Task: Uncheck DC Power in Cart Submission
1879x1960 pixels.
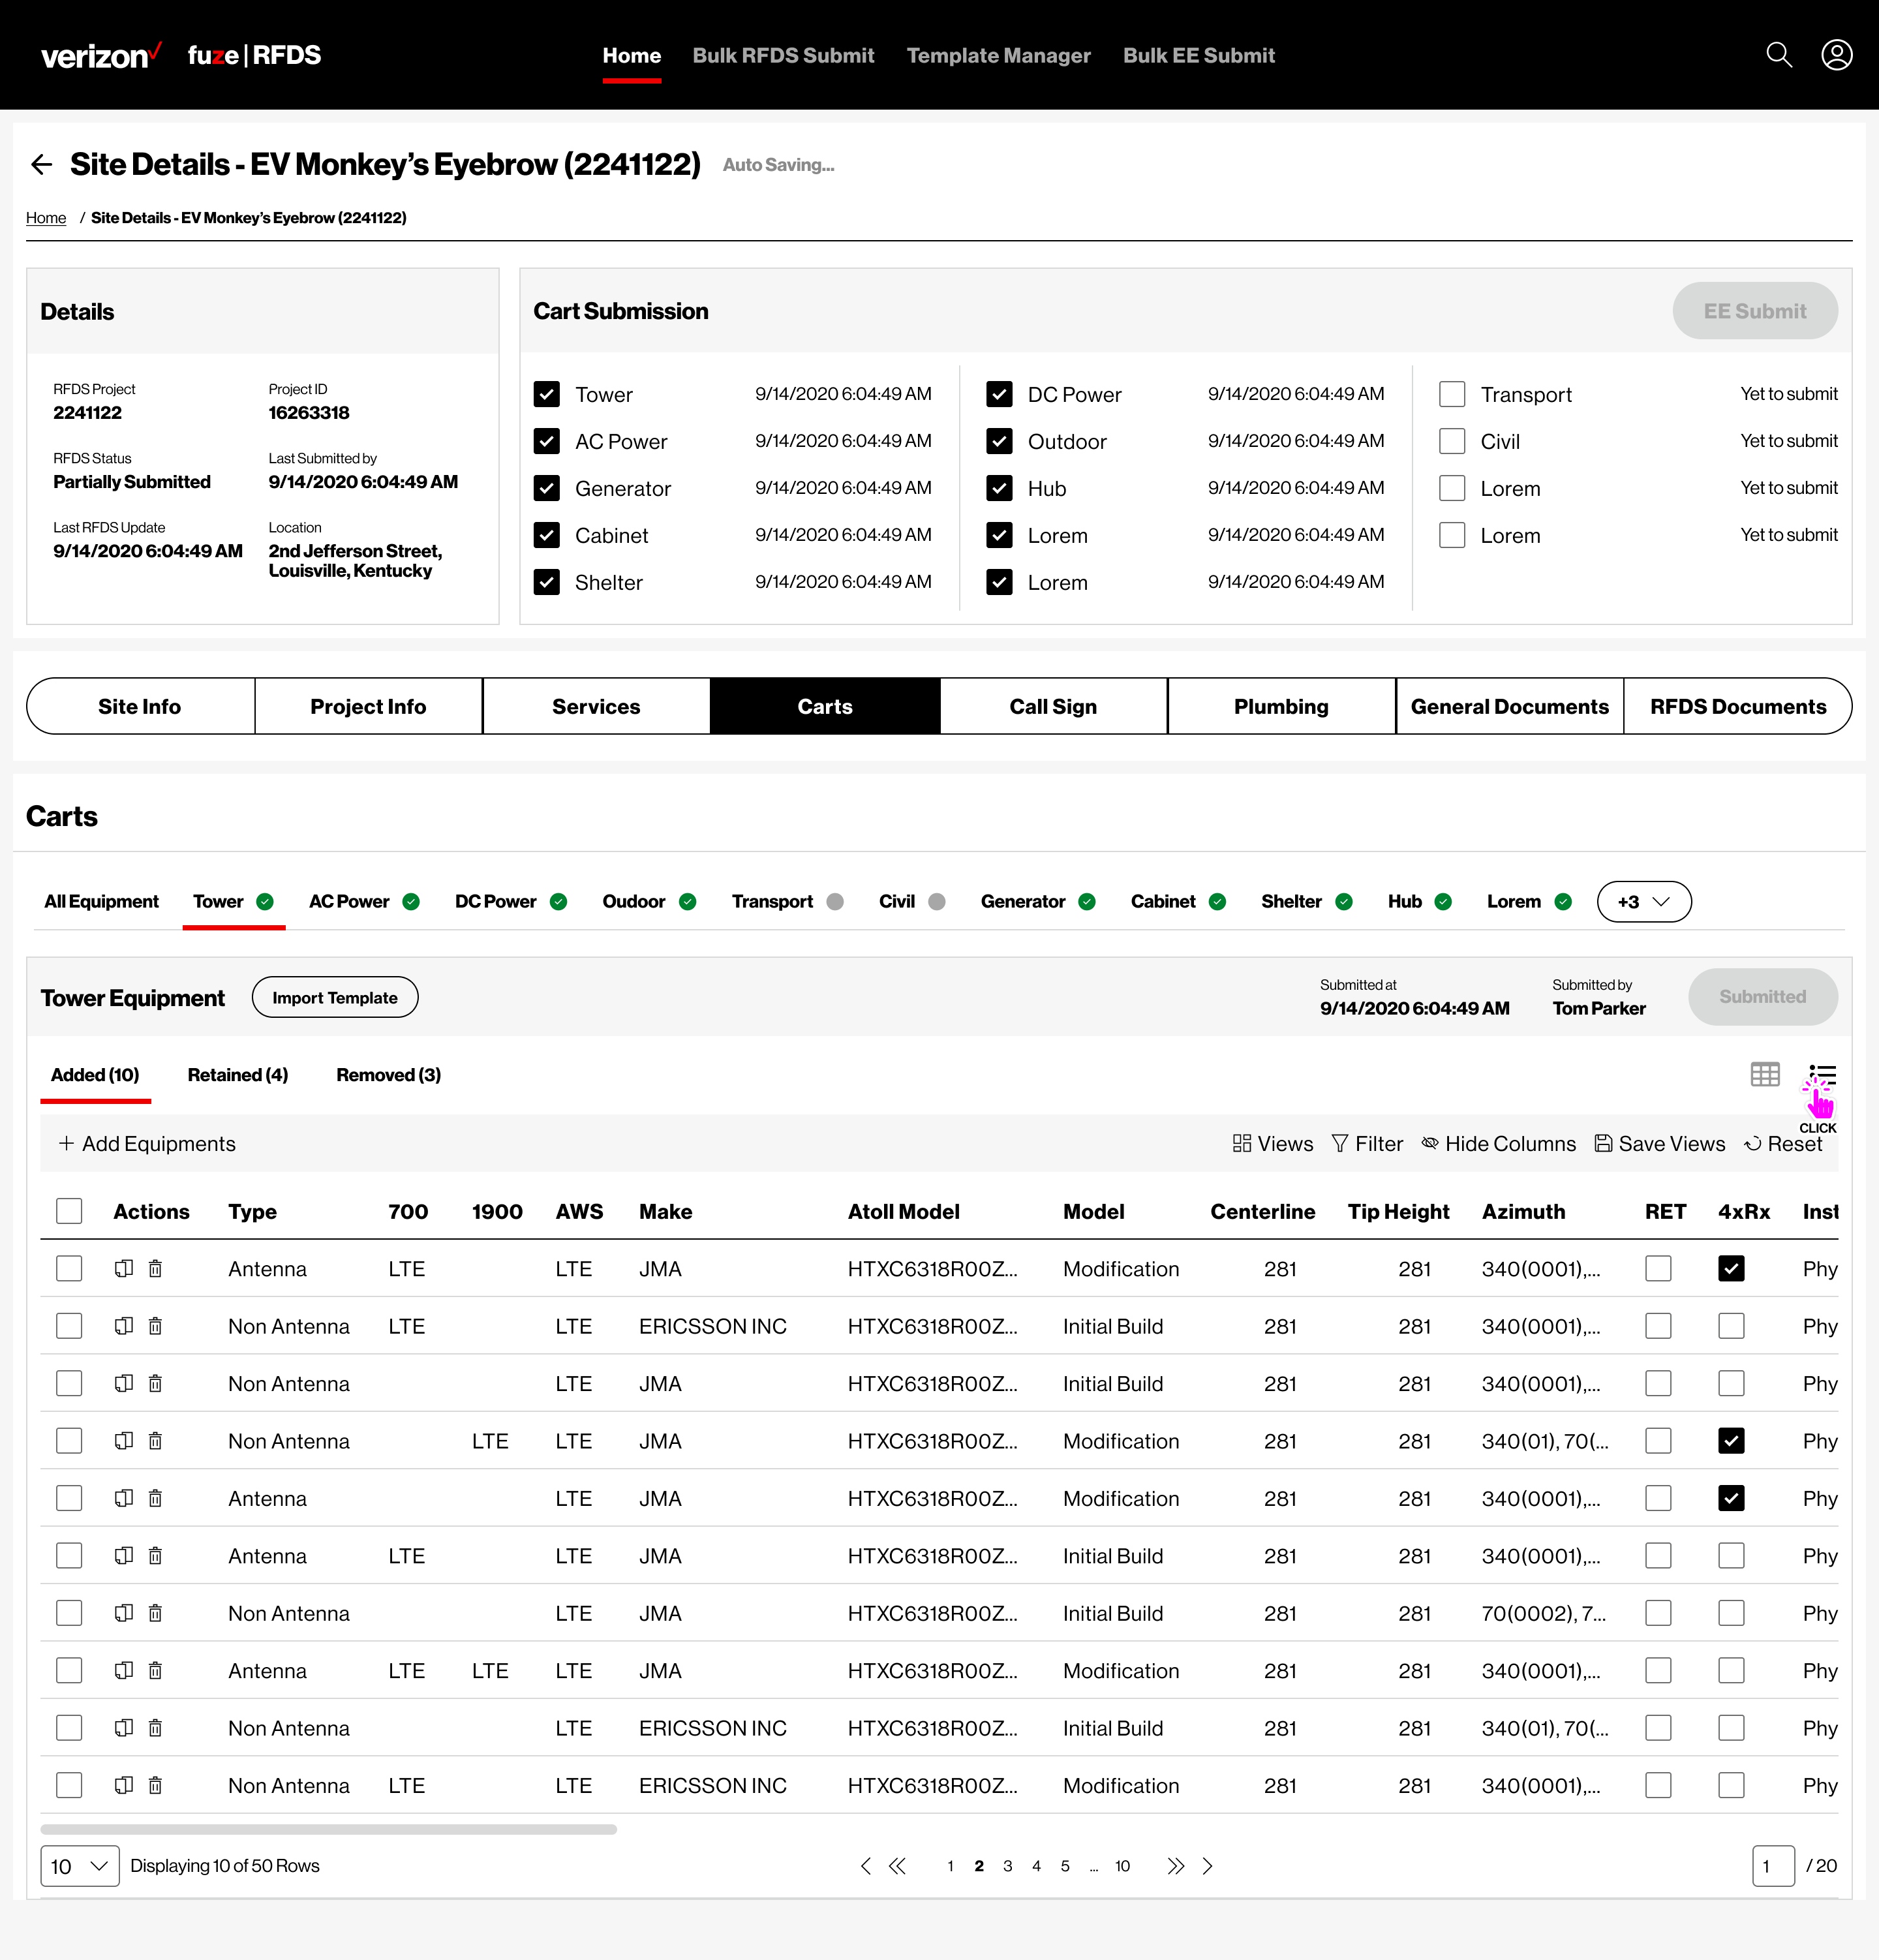Action: 999,394
